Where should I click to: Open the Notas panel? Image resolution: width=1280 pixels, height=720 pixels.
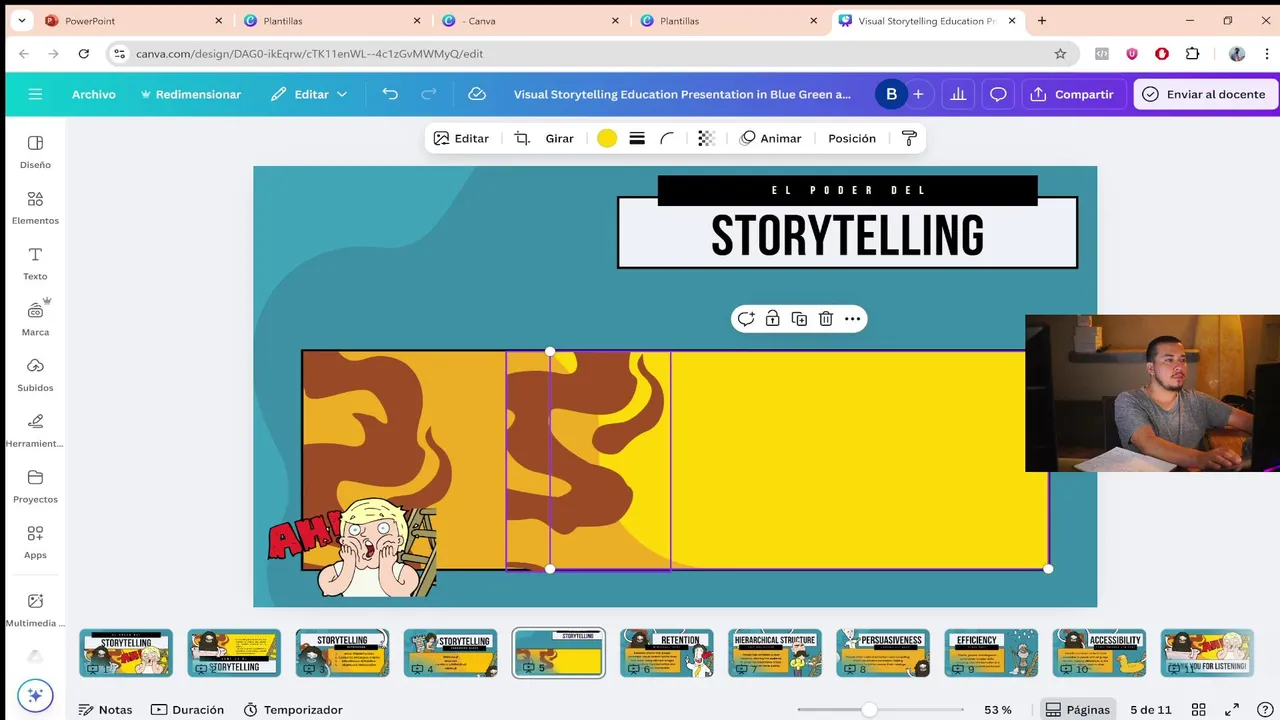[x=105, y=709]
